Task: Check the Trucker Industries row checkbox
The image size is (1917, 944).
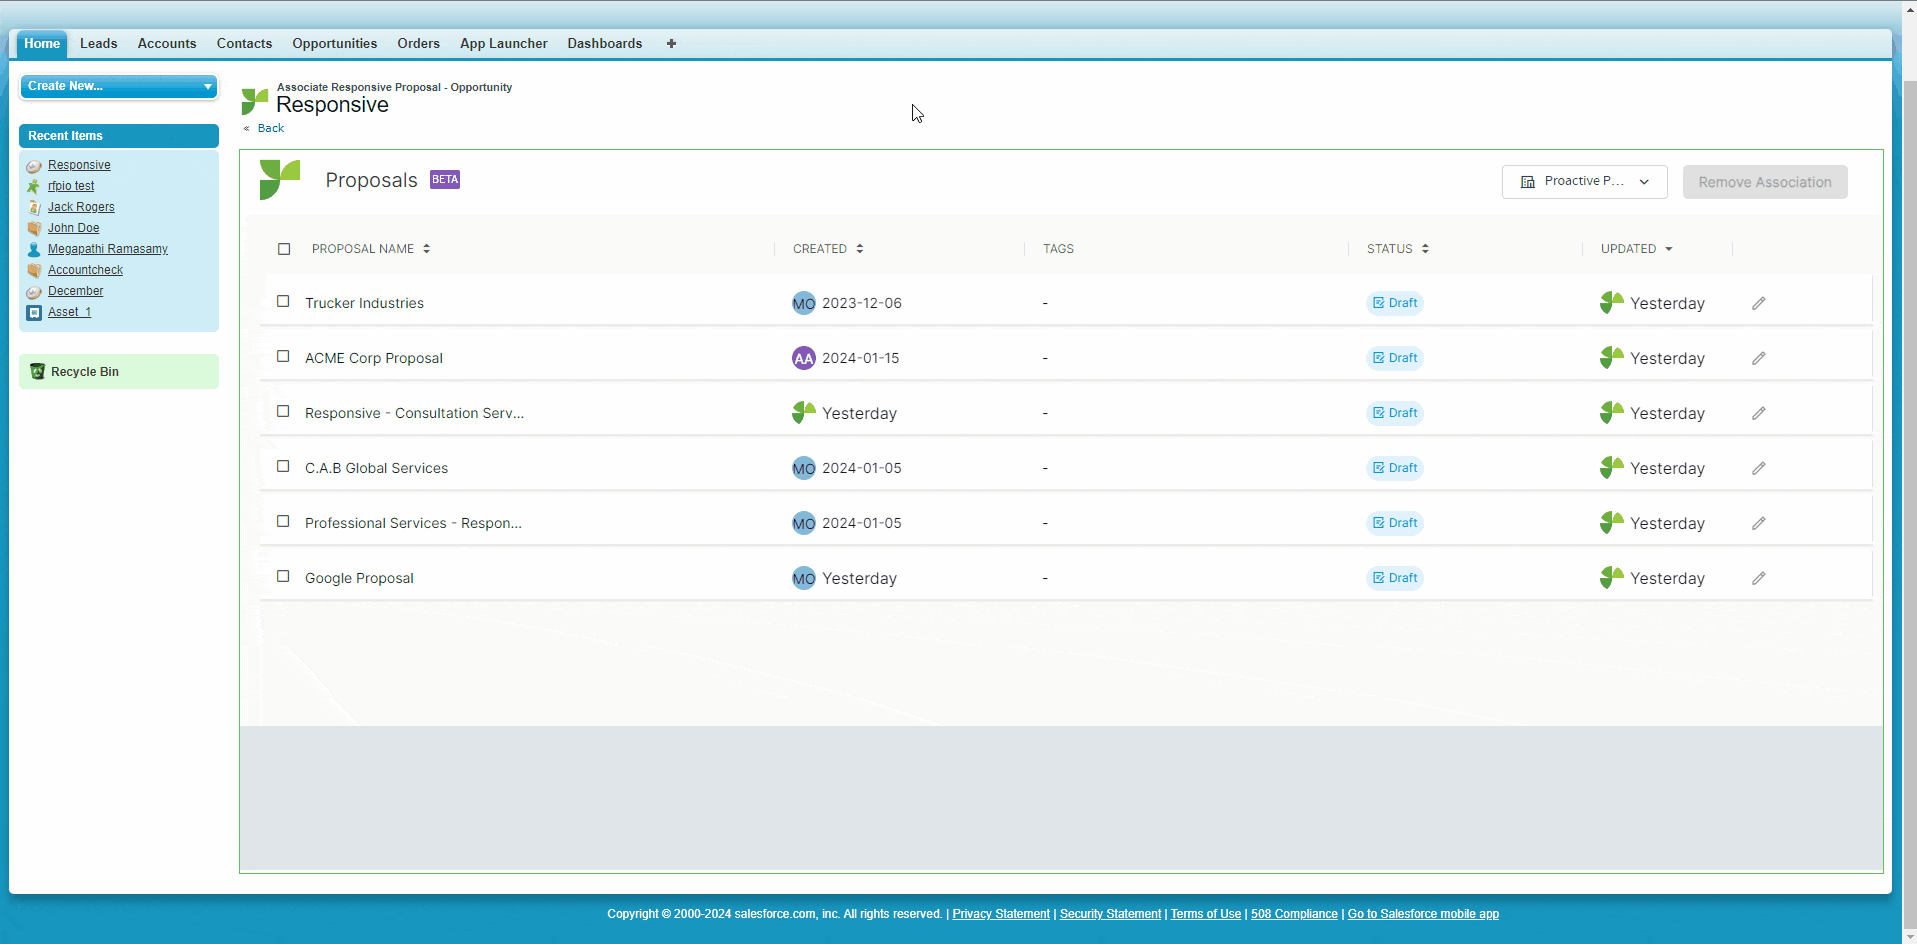Action: pyautogui.click(x=283, y=301)
